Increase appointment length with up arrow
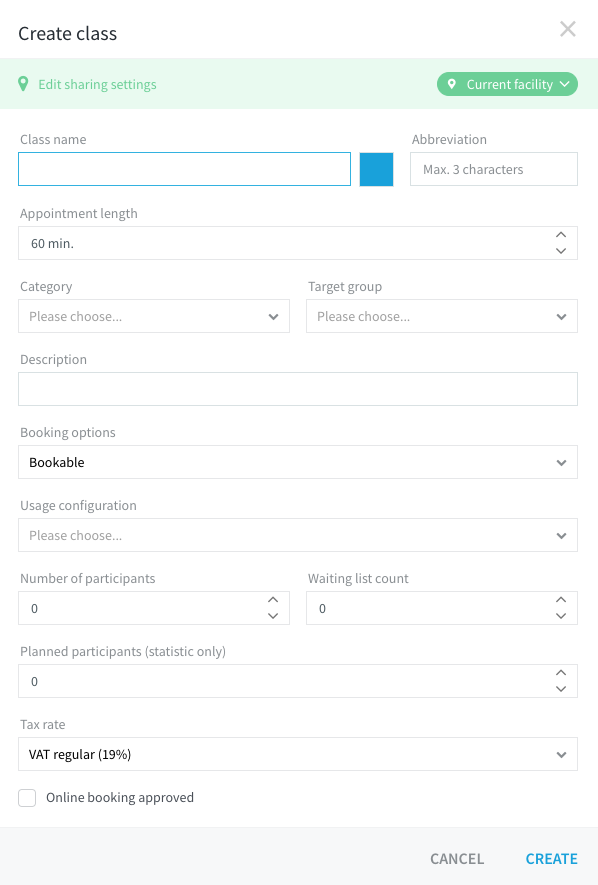 (x=561, y=235)
